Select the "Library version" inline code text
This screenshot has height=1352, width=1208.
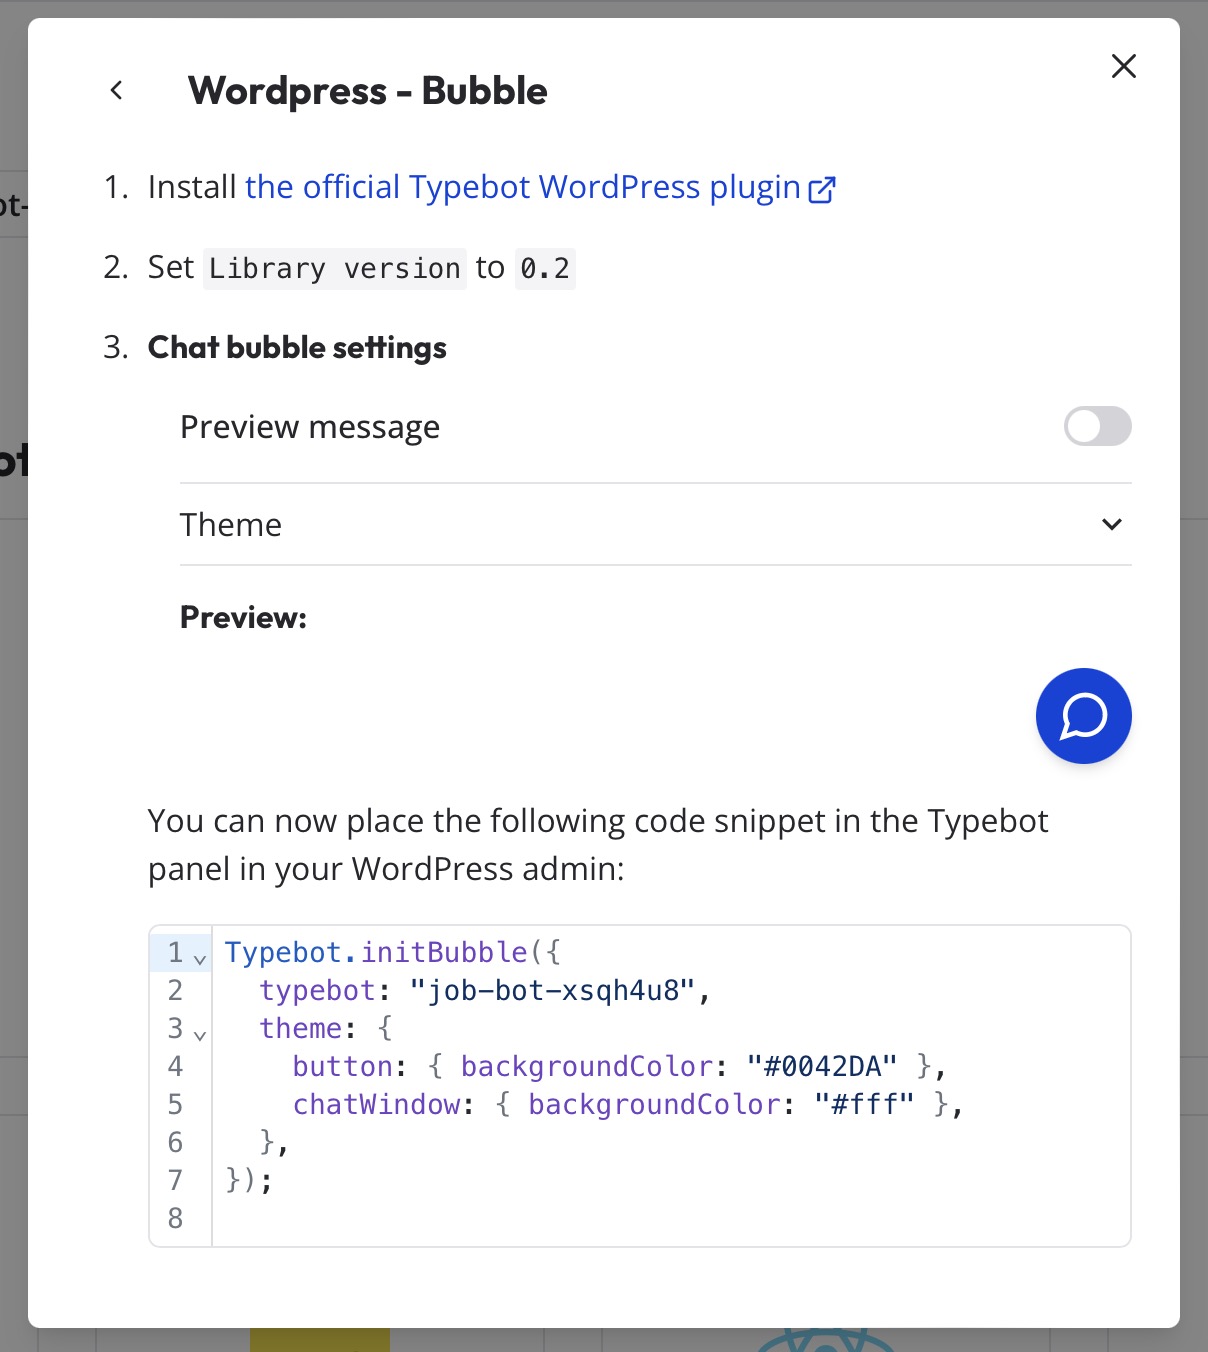(x=333, y=268)
